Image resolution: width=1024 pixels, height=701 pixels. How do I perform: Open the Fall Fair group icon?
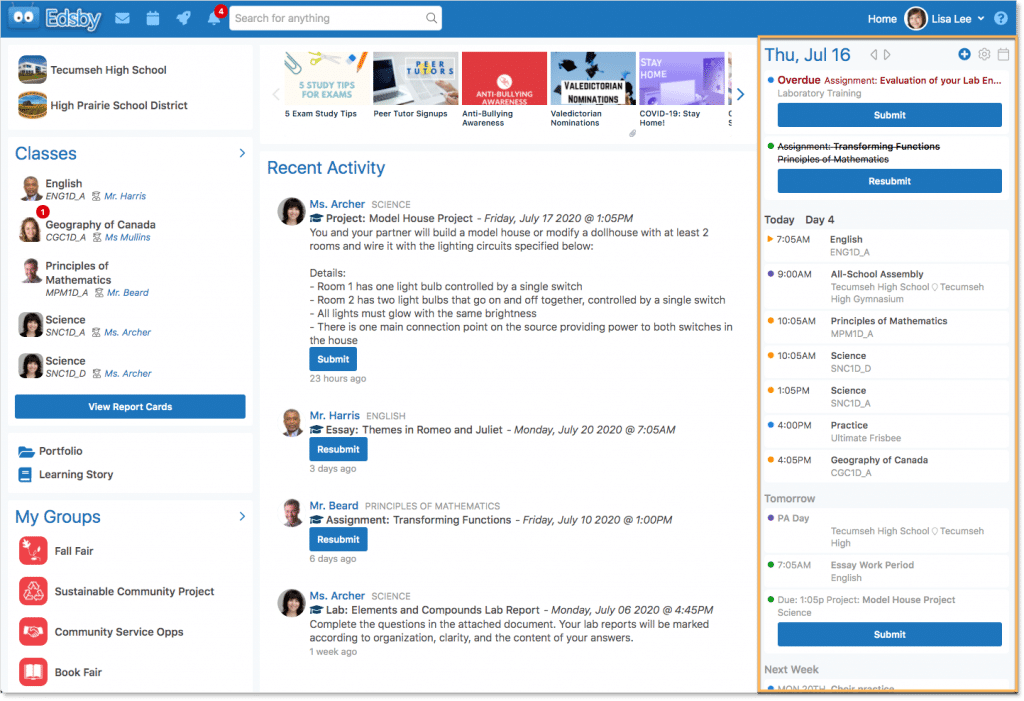click(x=33, y=551)
